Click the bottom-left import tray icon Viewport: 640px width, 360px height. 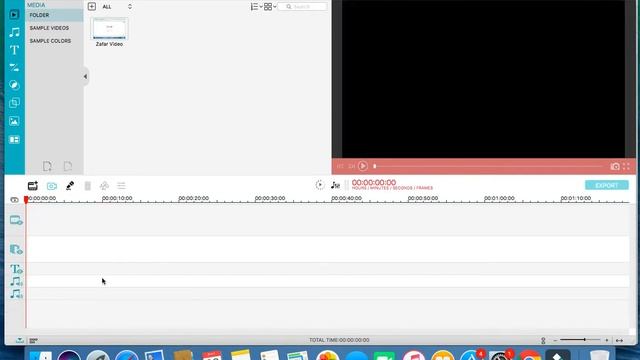(20, 340)
